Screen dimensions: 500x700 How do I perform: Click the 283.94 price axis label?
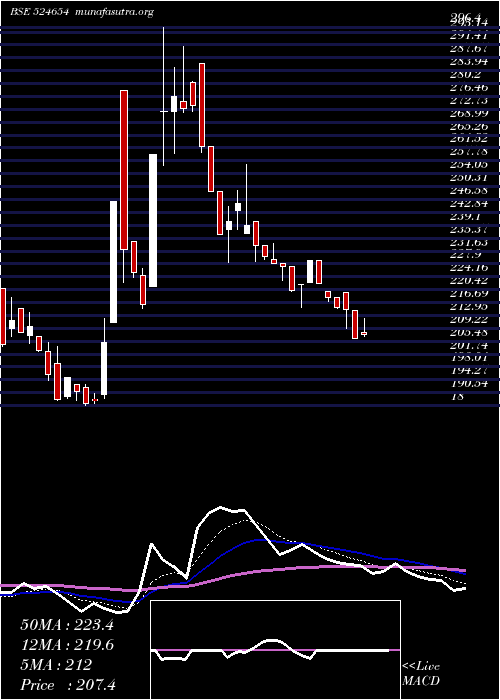click(468, 60)
